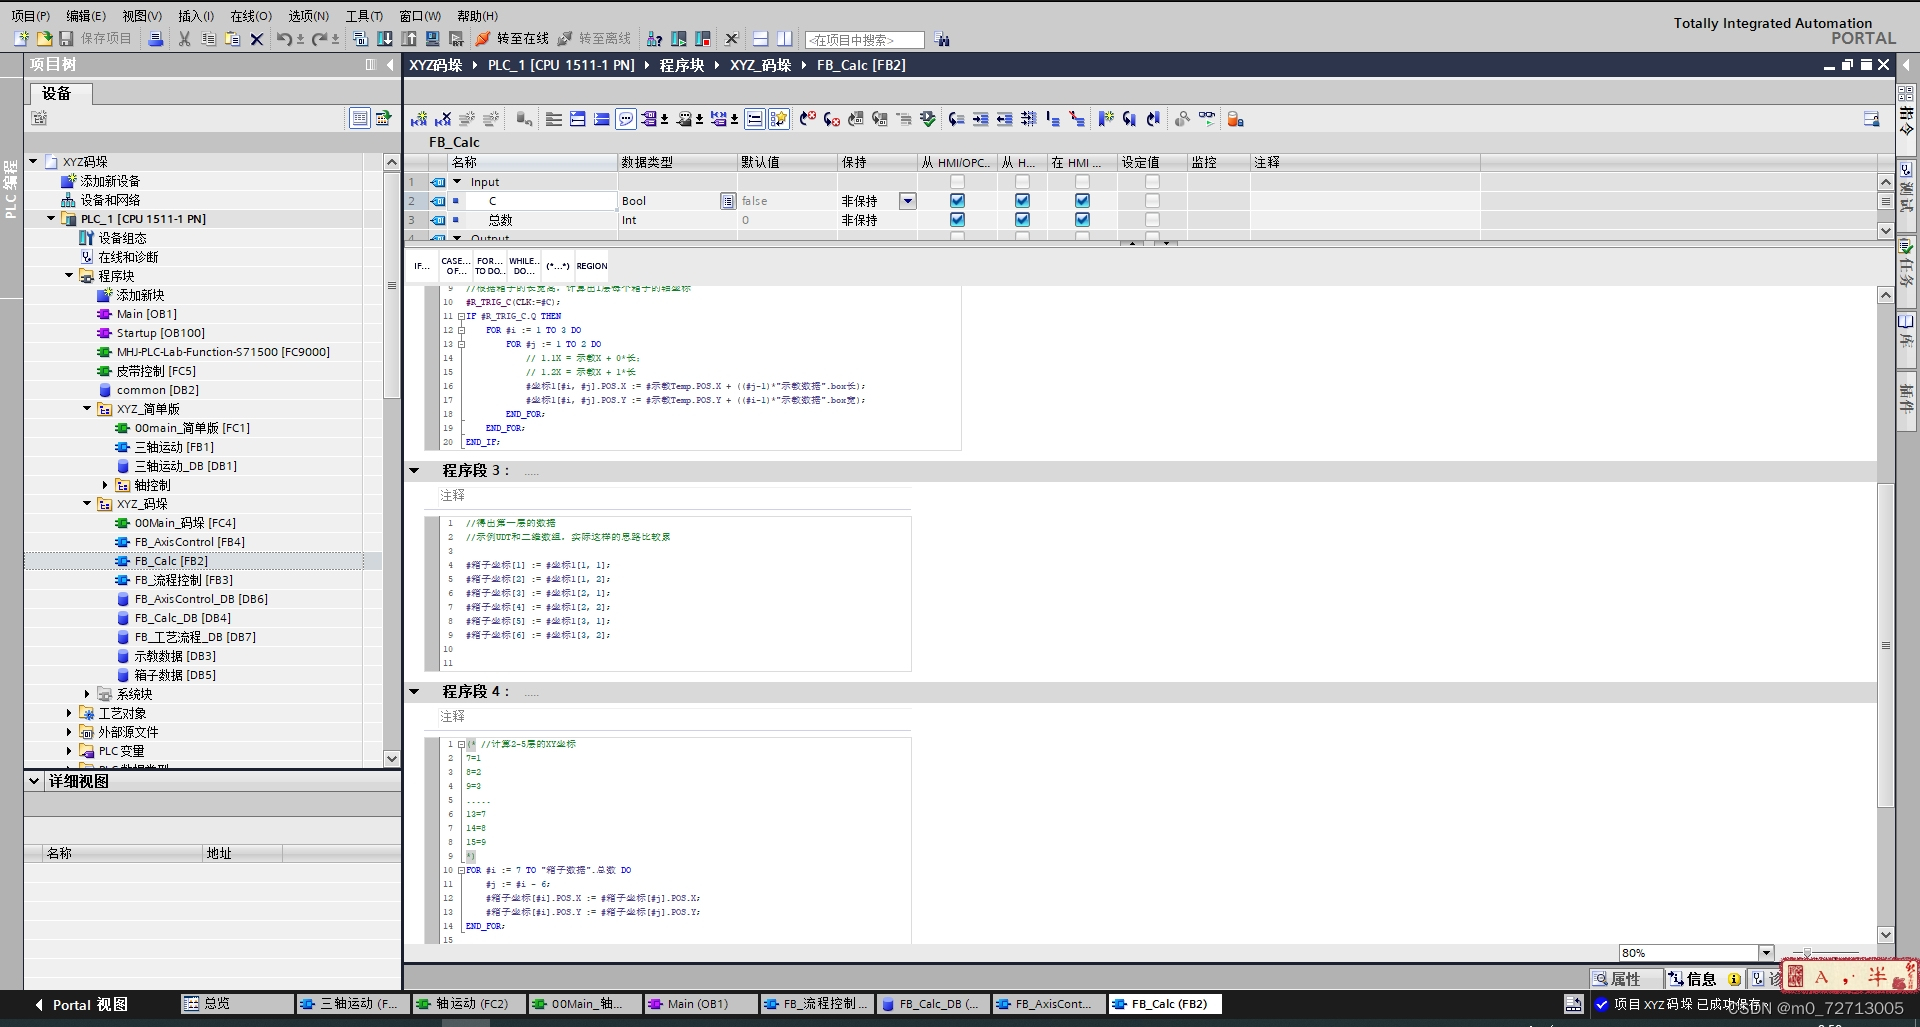The height and width of the screenshot is (1027, 1920).
Task: Collapse 程序段 4 network
Action: pyautogui.click(x=414, y=691)
